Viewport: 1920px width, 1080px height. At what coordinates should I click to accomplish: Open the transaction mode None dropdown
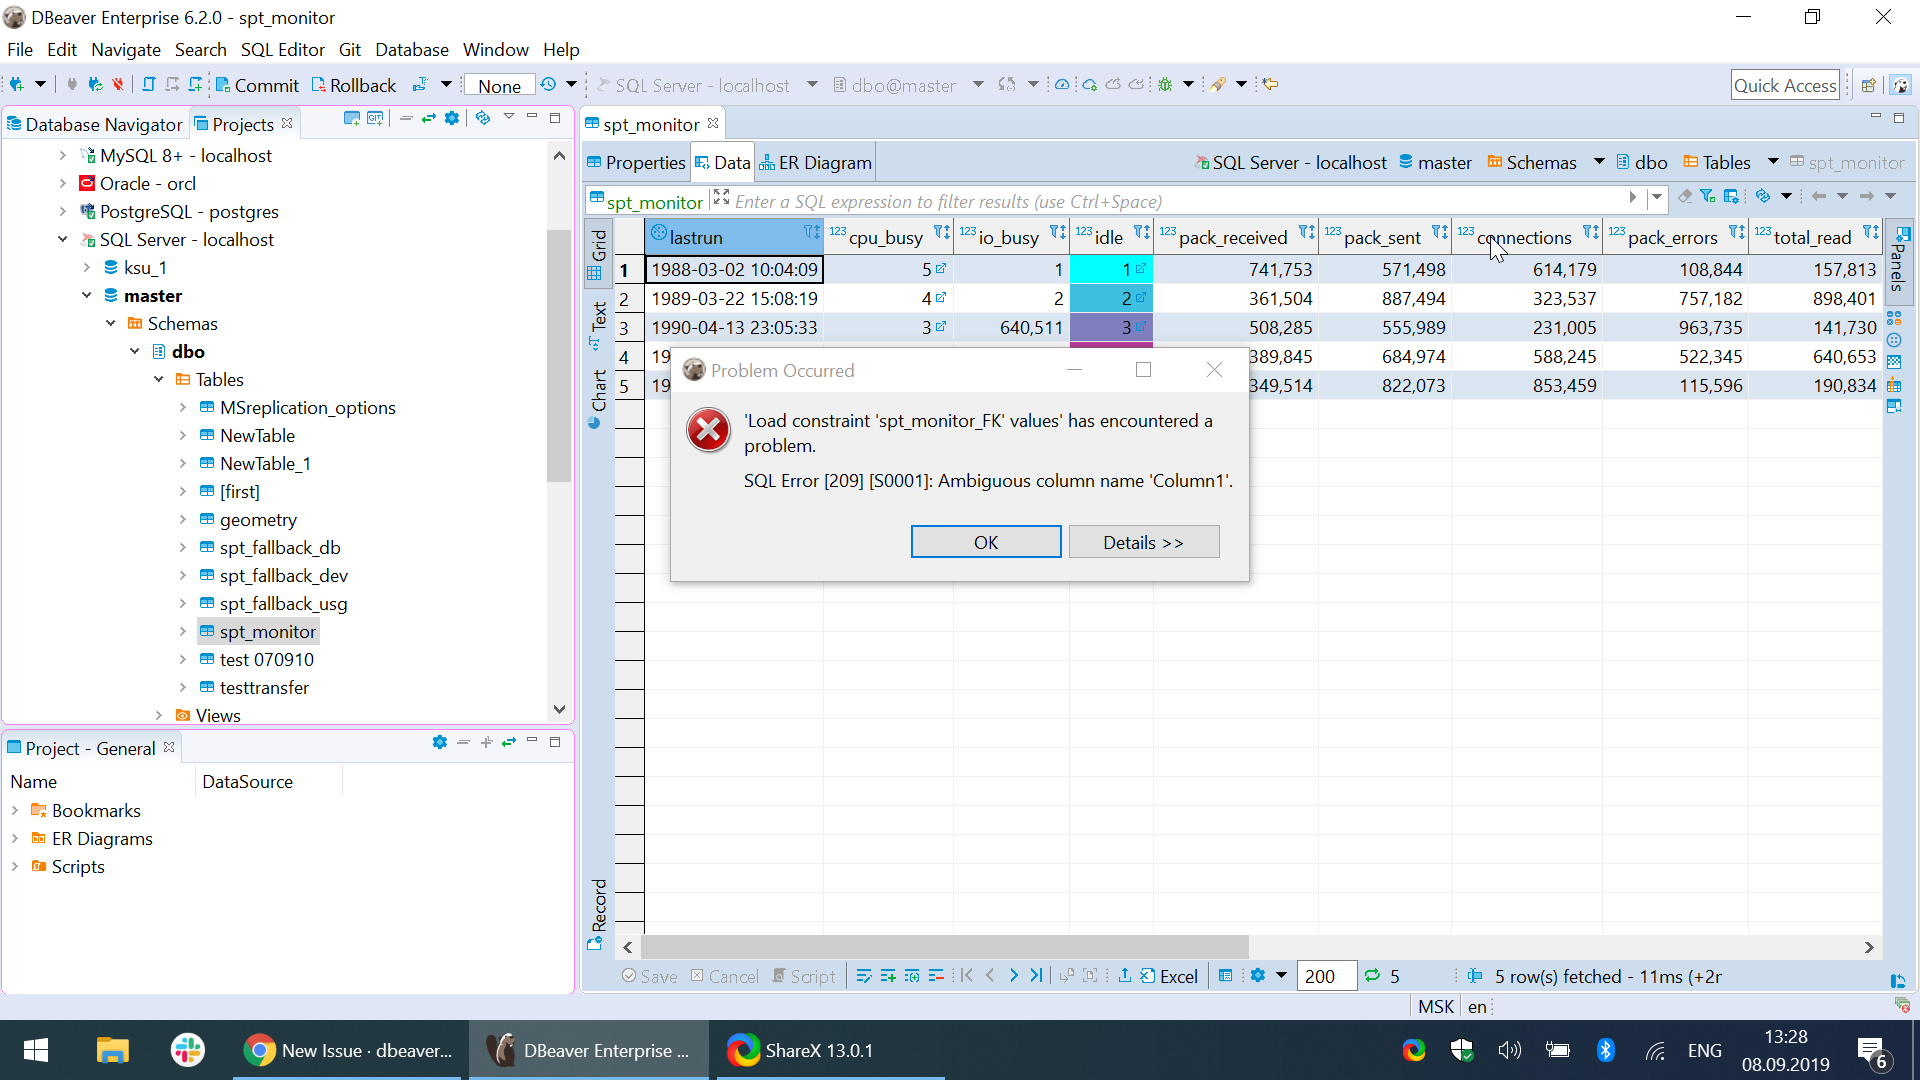point(498,85)
